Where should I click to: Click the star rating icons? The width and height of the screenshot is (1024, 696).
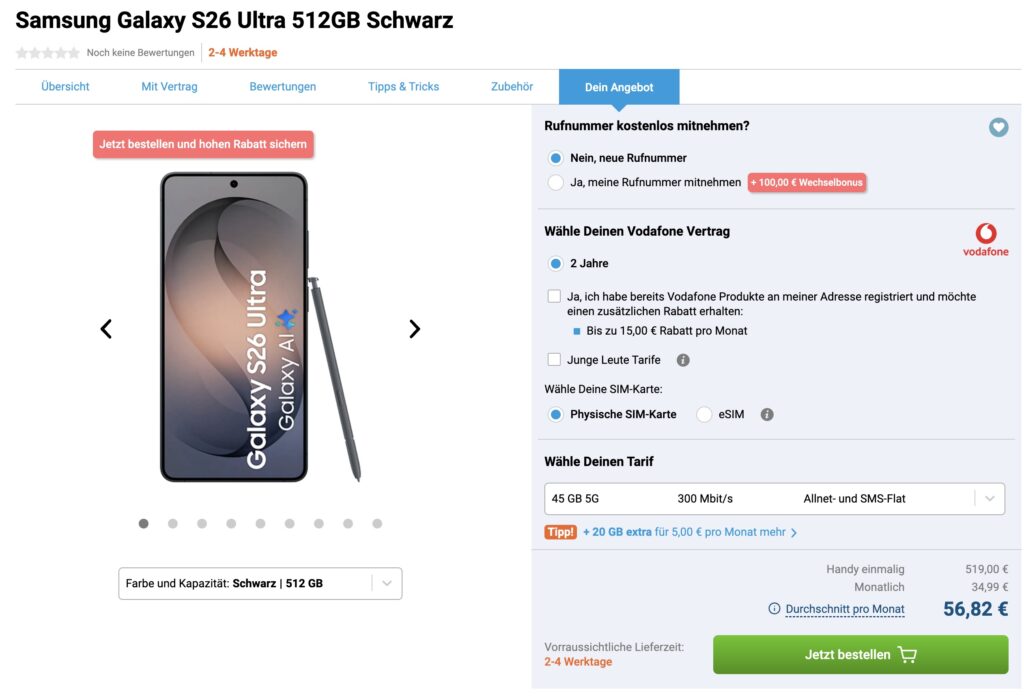[x=47, y=53]
